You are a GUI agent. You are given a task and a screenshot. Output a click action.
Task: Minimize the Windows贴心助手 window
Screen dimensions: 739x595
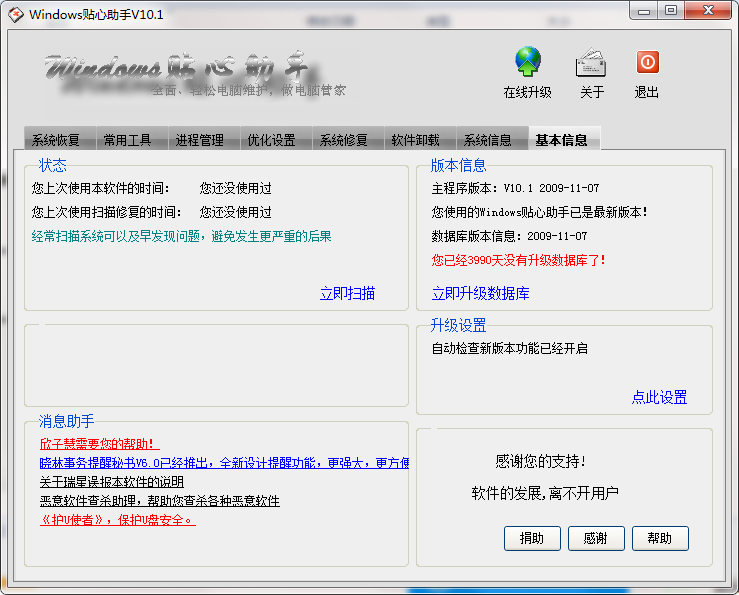coord(644,11)
